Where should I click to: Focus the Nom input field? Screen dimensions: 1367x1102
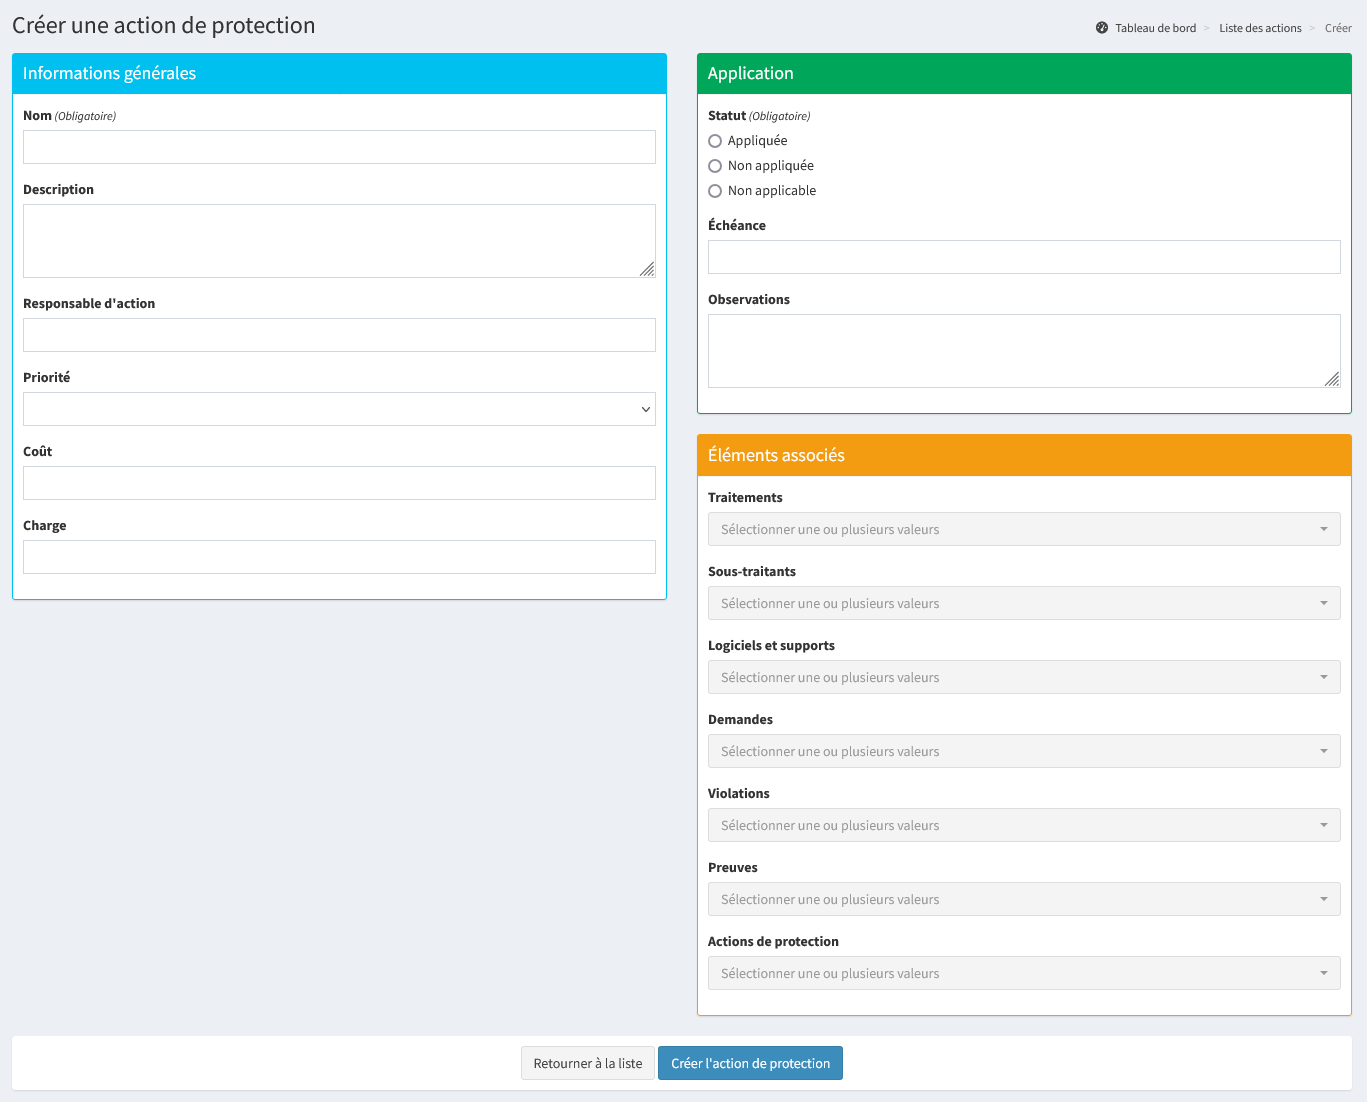click(x=339, y=147)
